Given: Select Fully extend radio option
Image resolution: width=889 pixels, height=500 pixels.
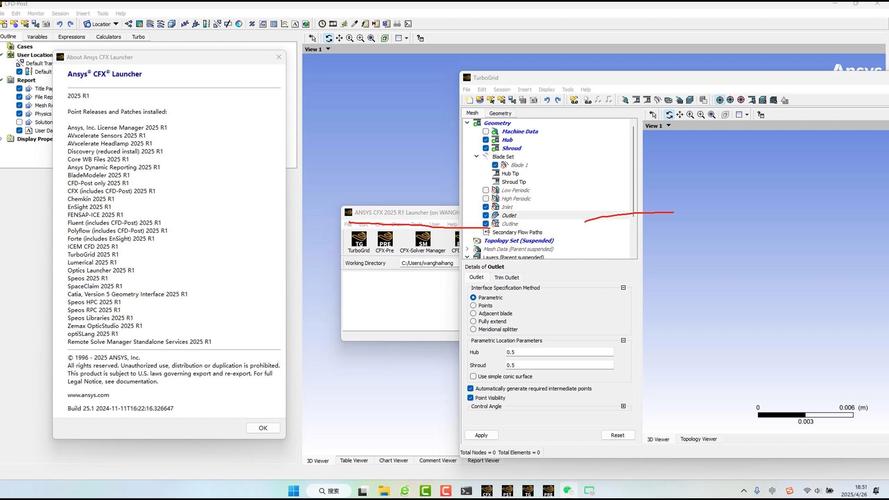Looking at the screenshot, I should [x=473, y=321].
